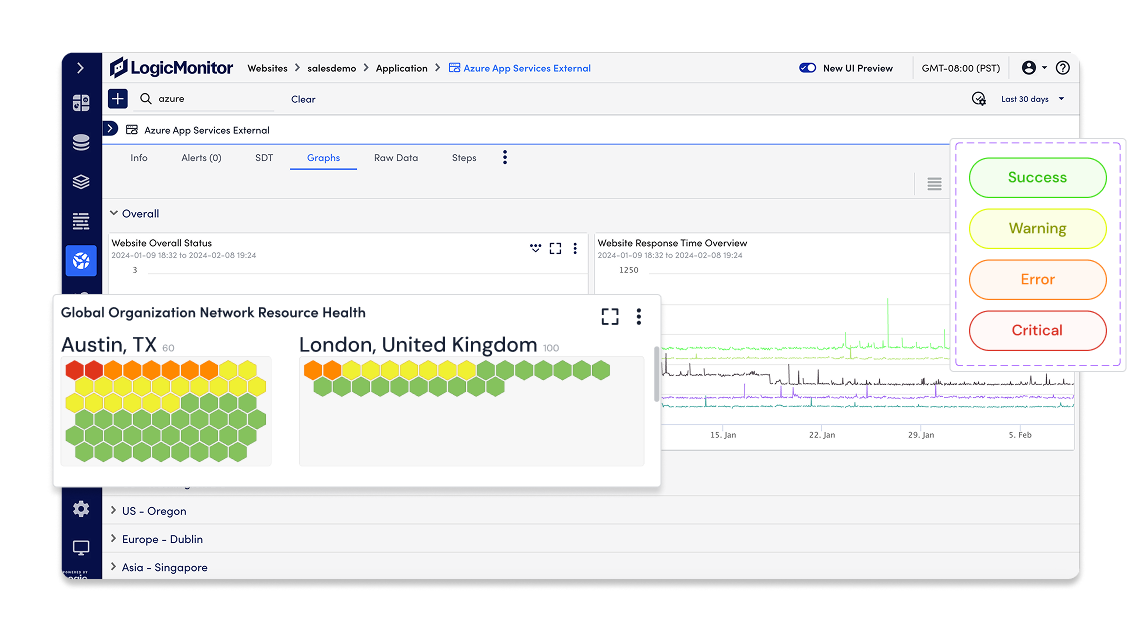Switch to the Steps tab

pyautogui.click(x=464, y=158)
